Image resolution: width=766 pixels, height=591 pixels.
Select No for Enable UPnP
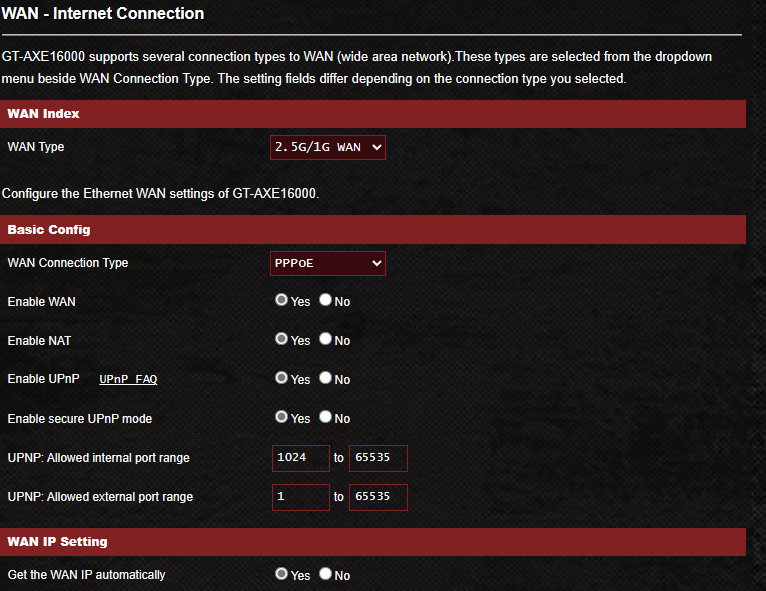point(325,378)
